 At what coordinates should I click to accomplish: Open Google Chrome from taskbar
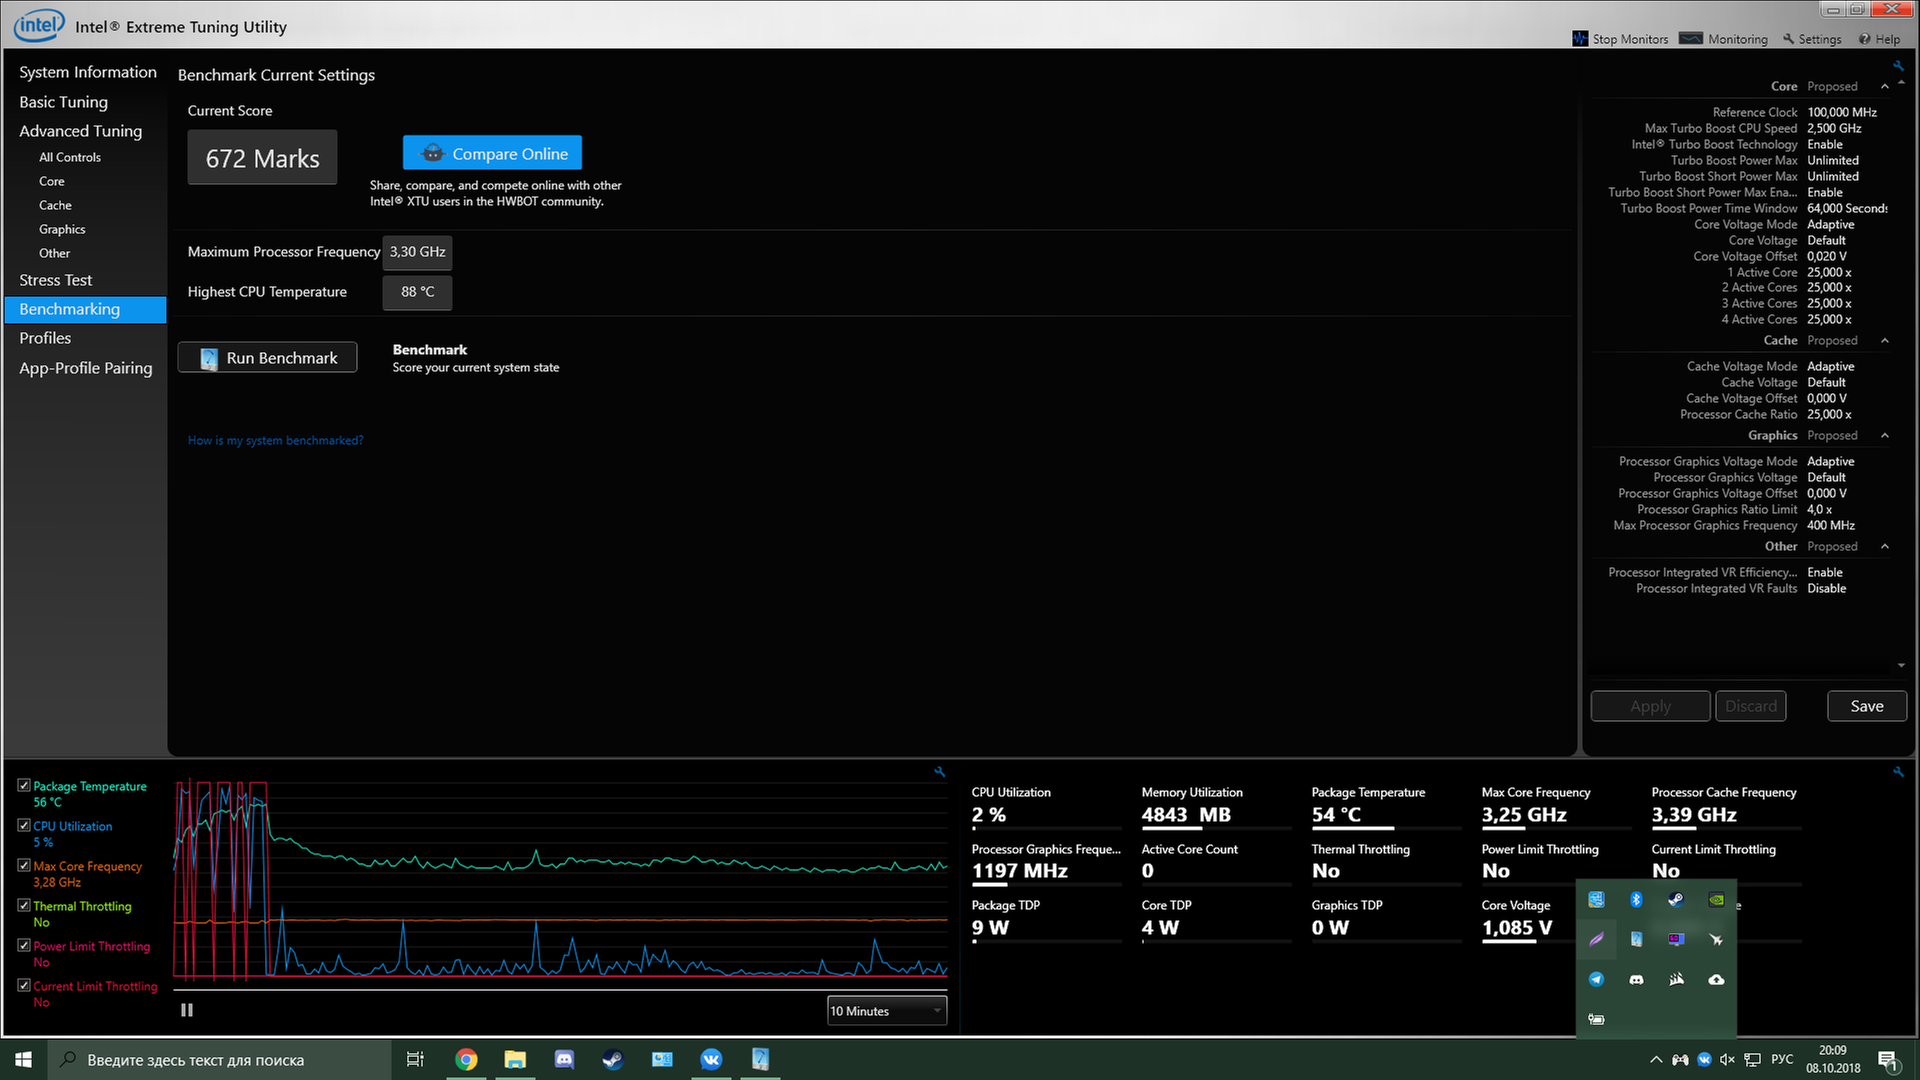pos(466,1060)
